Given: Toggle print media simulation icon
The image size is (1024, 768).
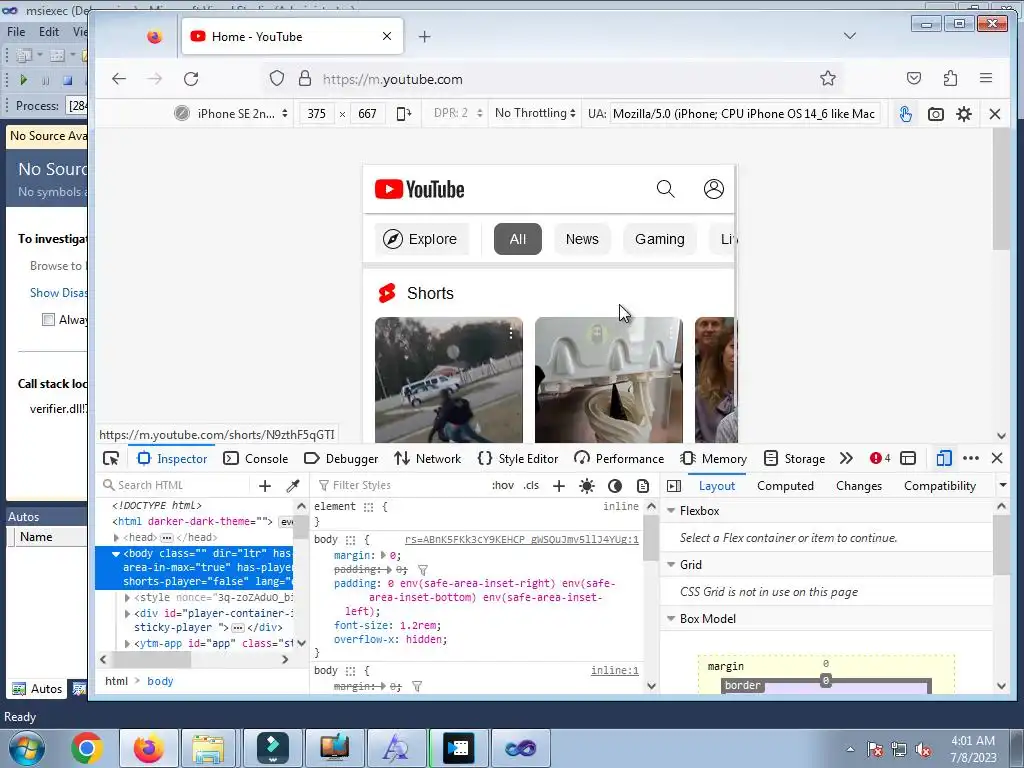Looking at the screenshot, I should (643, 485).
